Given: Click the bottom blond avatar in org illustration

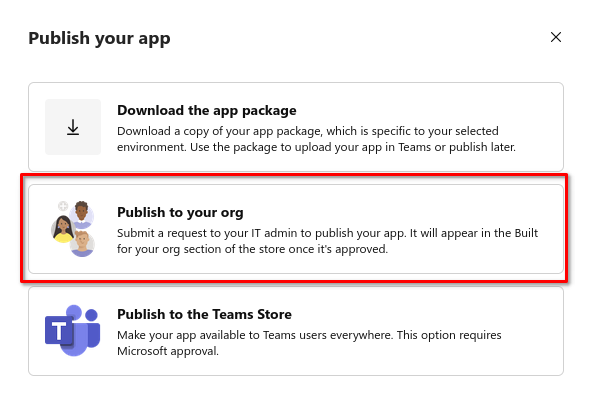Looking at the screenshot, I should click(82, 244).
